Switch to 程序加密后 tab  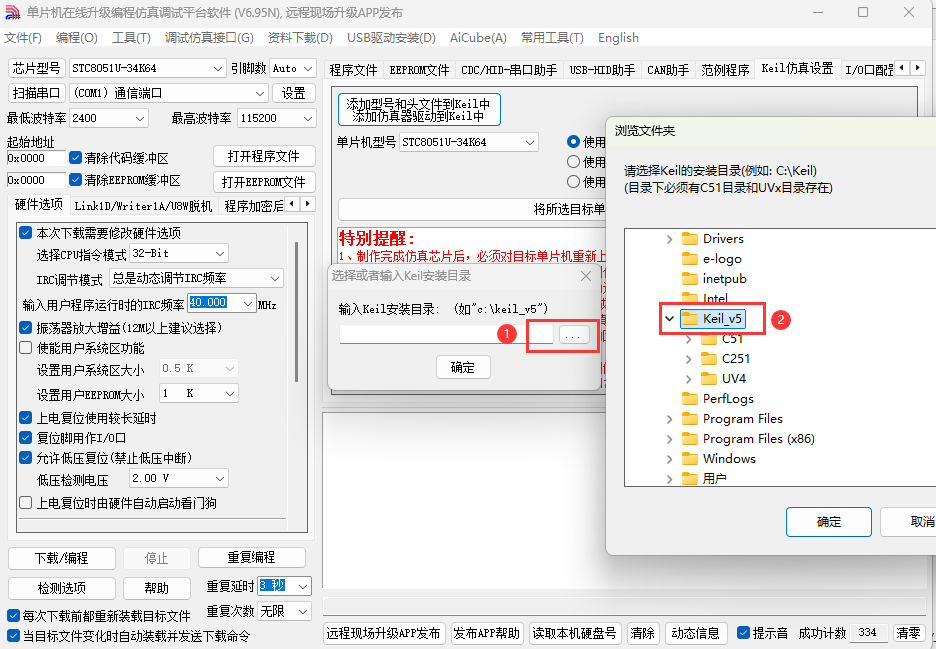253,206
